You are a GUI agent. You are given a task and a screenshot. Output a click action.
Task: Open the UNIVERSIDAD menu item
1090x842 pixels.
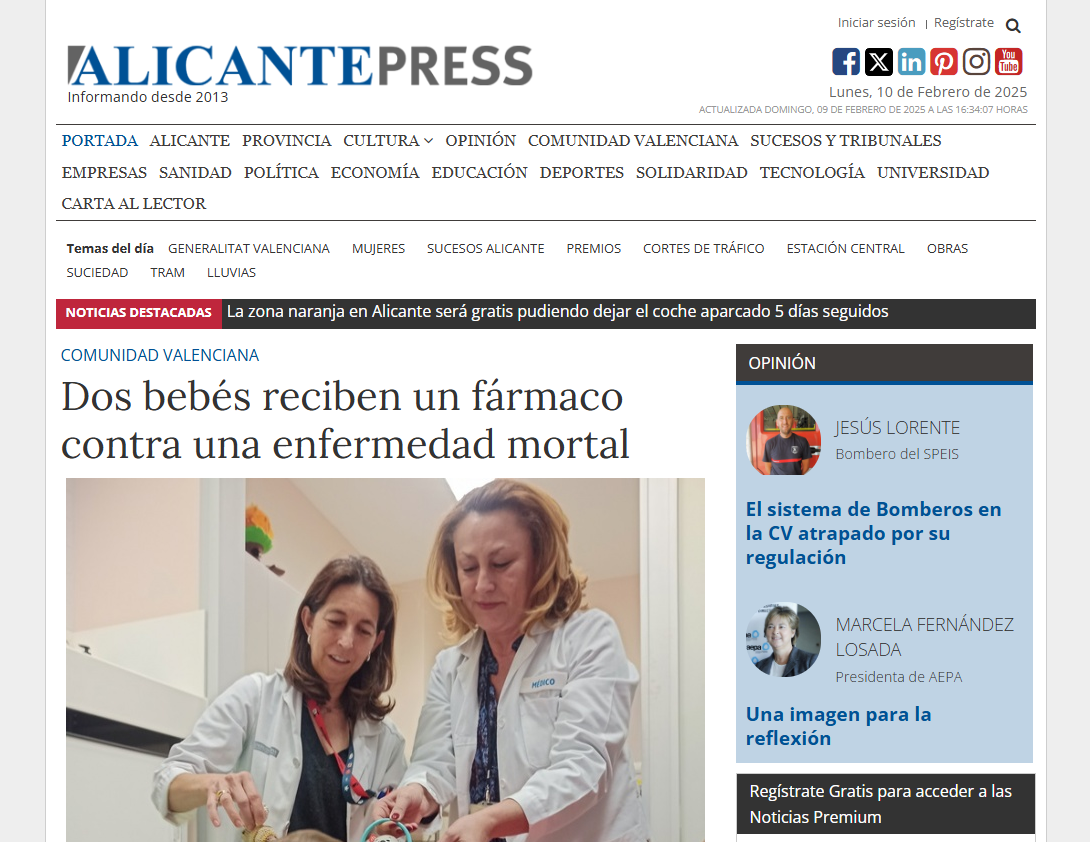(x=933, y=172)
